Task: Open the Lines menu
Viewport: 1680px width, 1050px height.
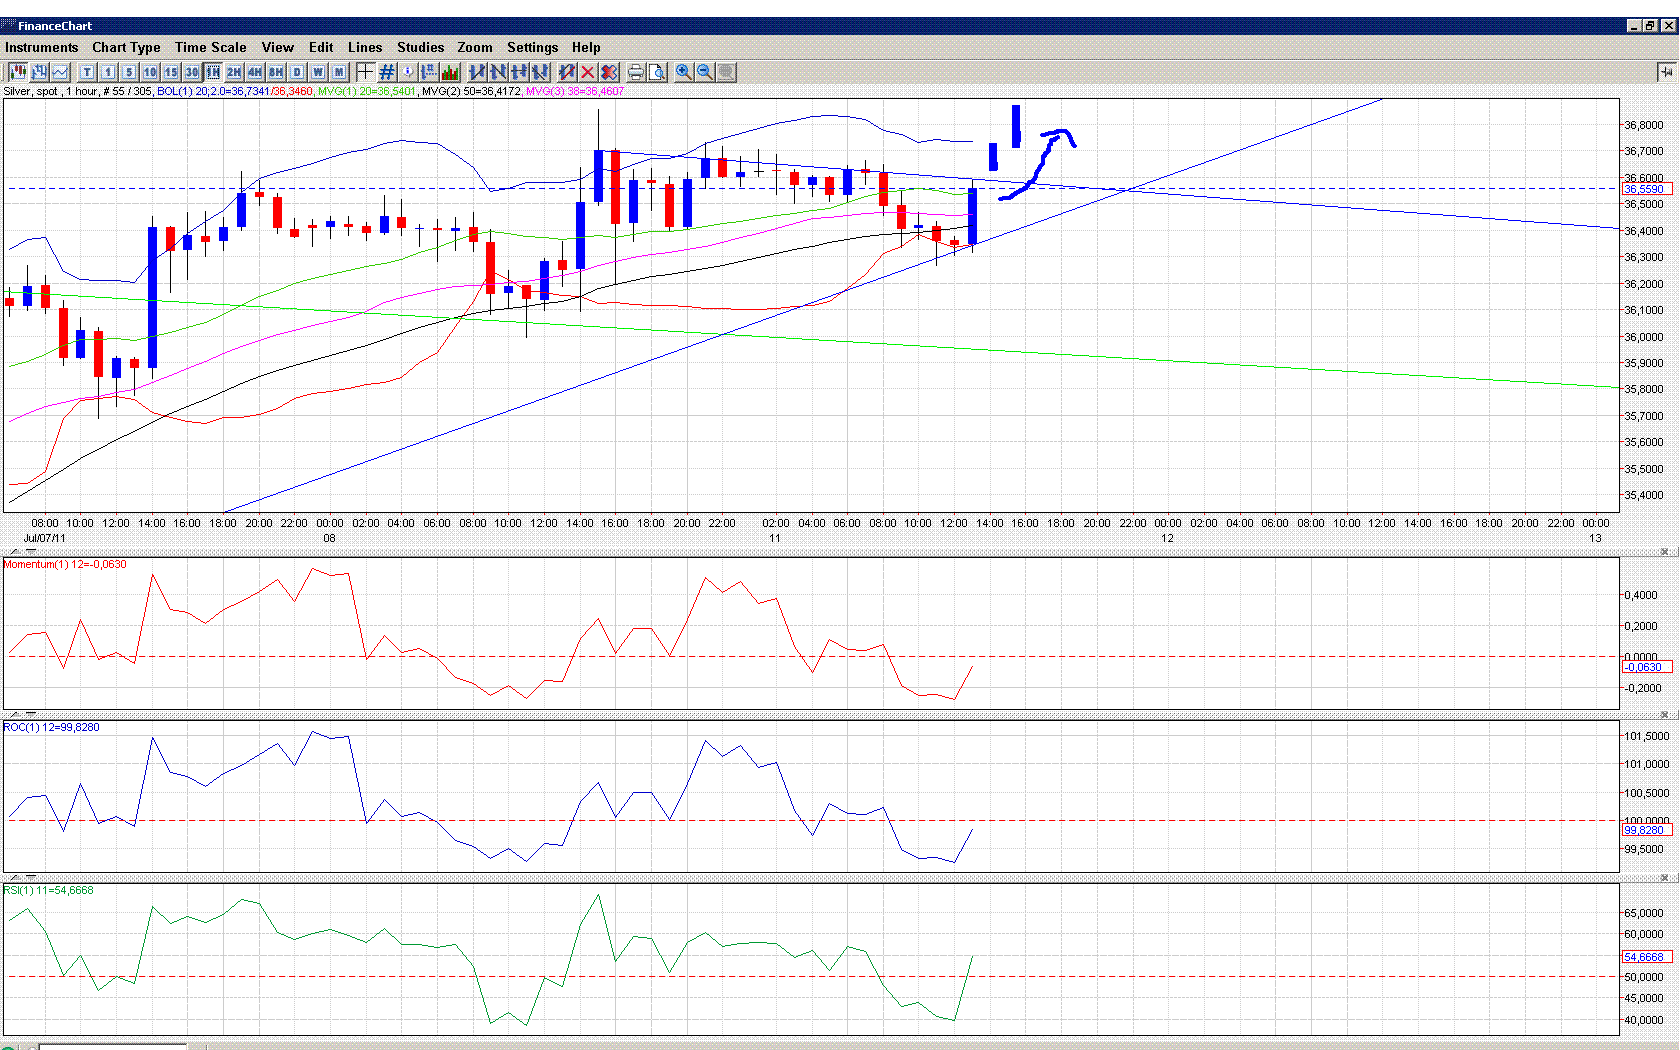Action: (x=365, y=47)
